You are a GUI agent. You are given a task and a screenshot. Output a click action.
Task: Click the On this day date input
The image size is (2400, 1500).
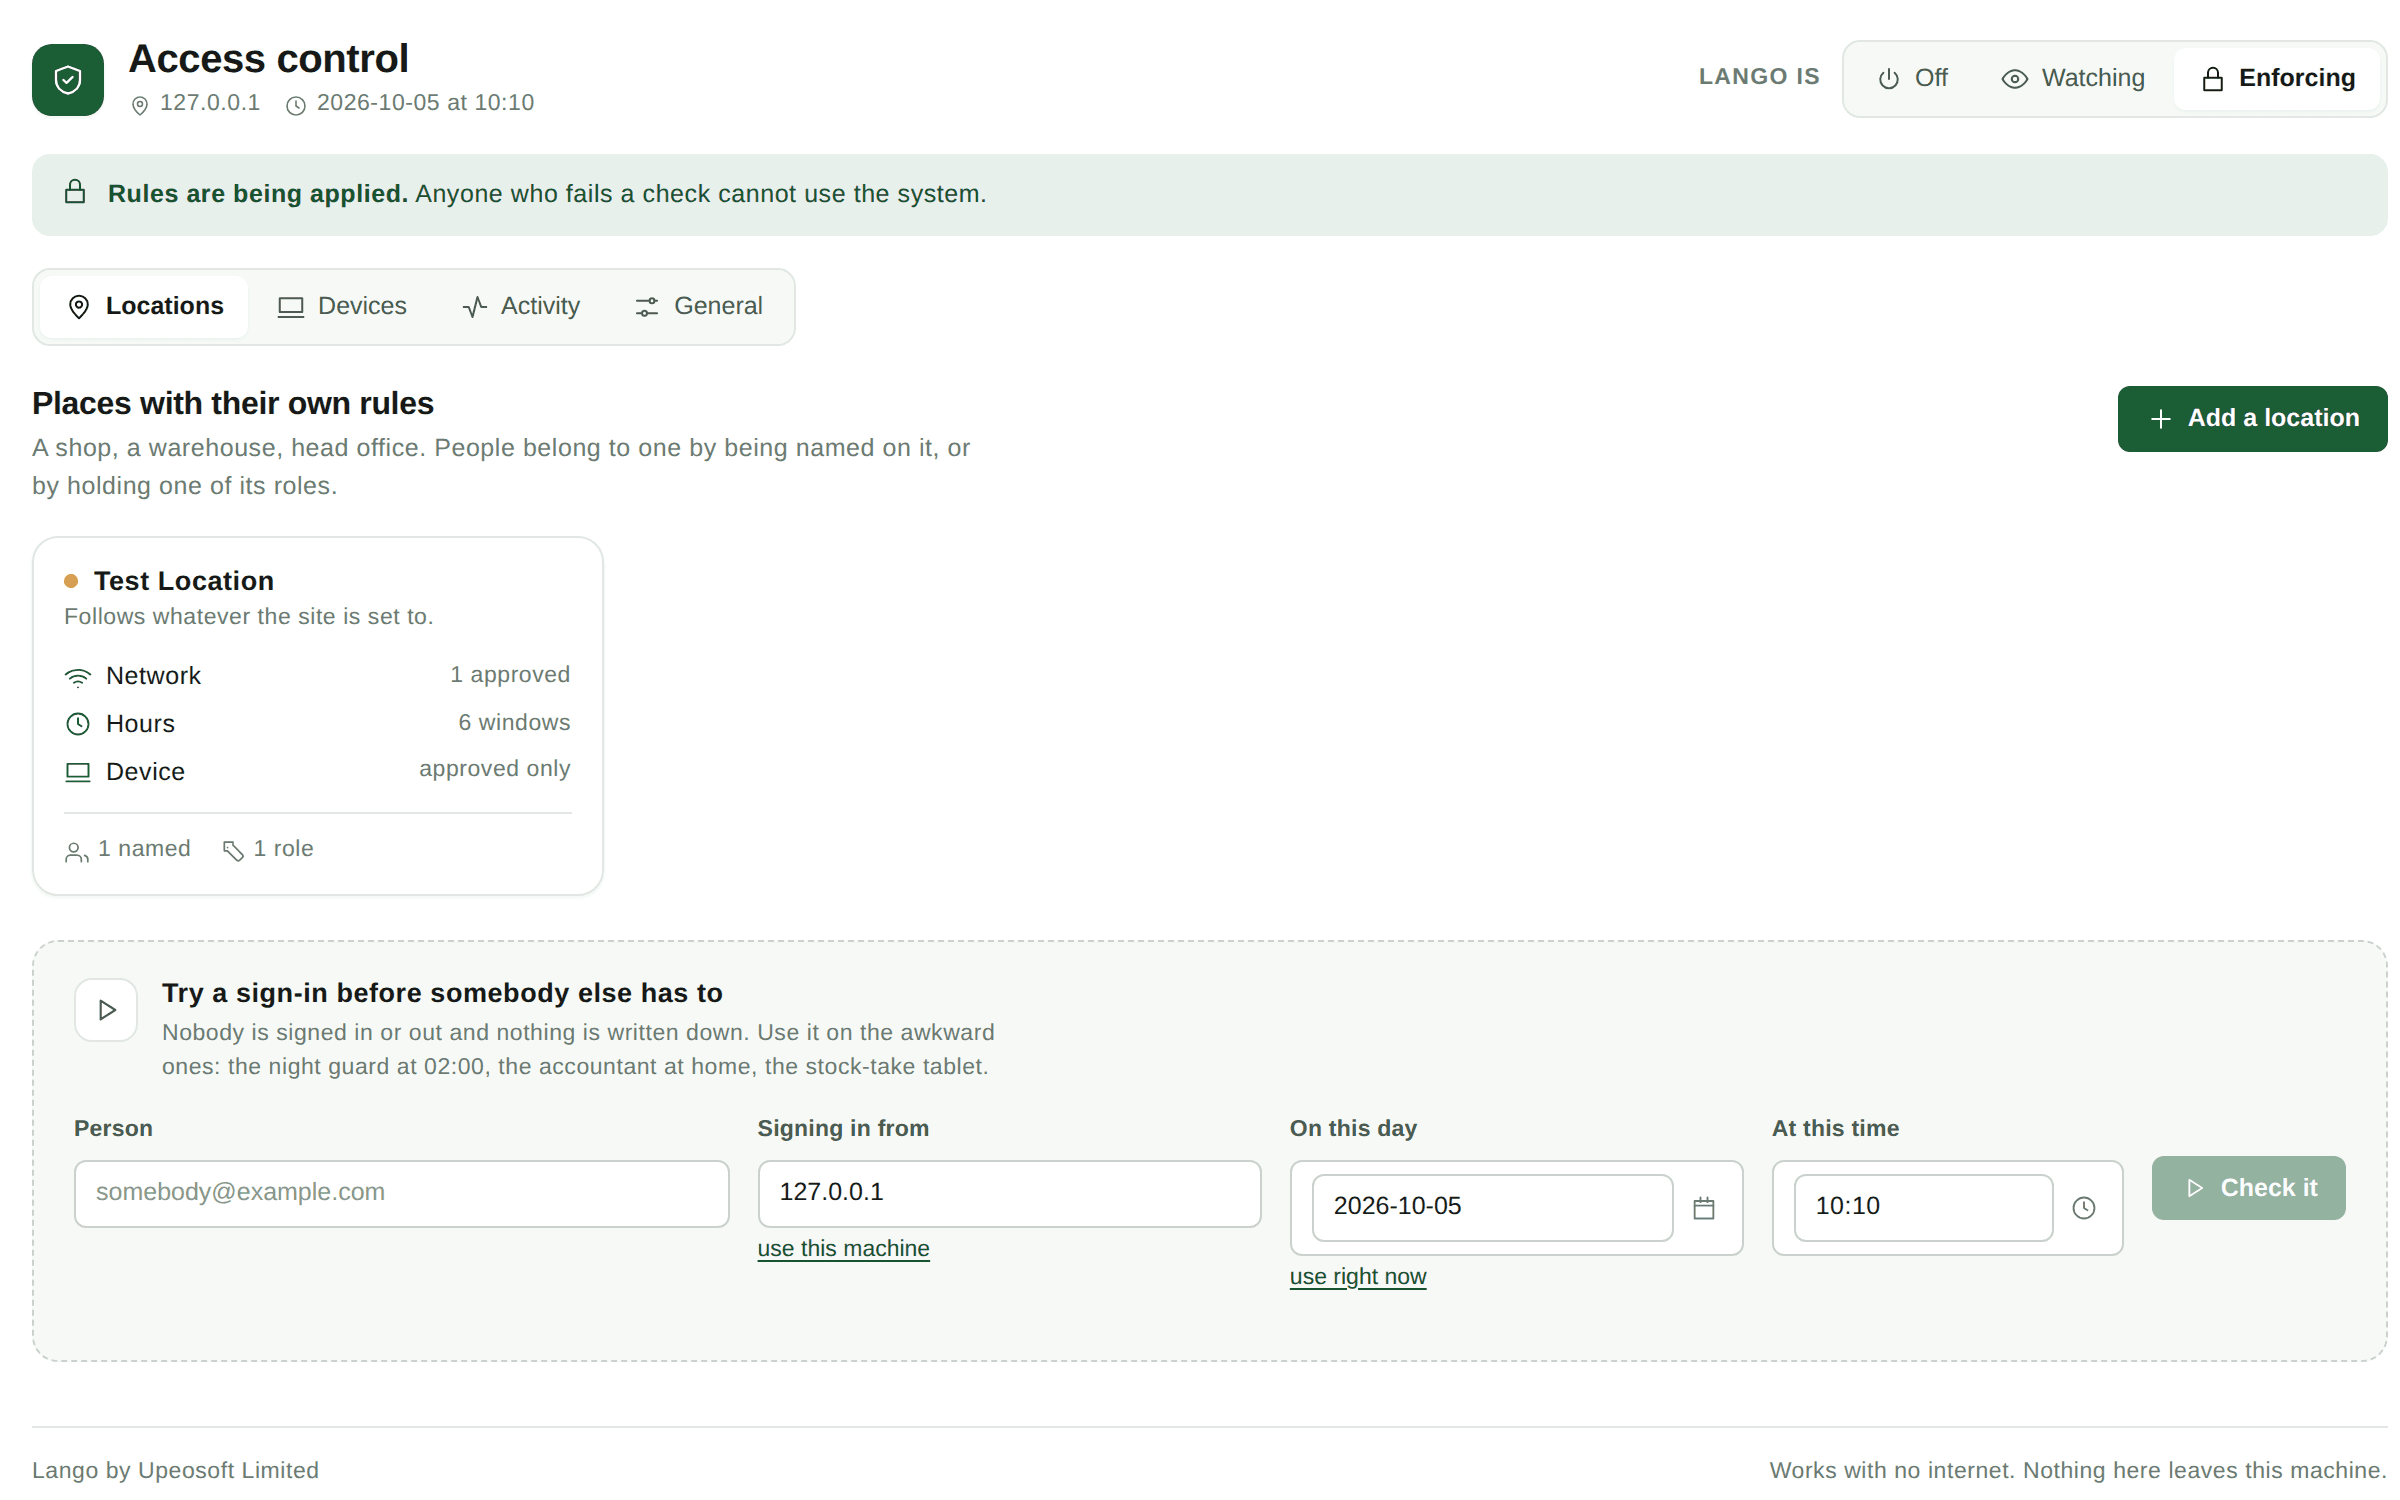tap(1492, 1207)
